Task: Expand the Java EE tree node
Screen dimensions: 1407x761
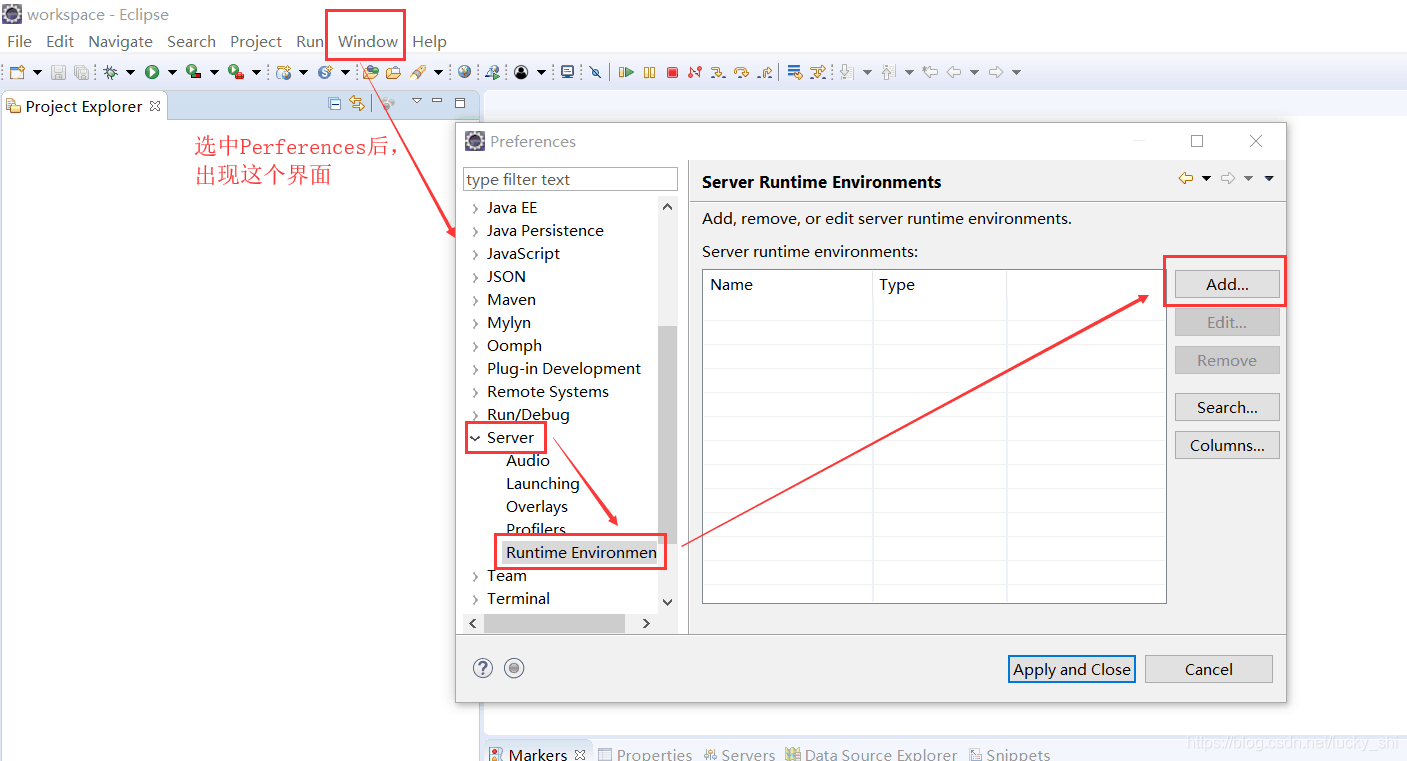Action: tap(475, 208)
